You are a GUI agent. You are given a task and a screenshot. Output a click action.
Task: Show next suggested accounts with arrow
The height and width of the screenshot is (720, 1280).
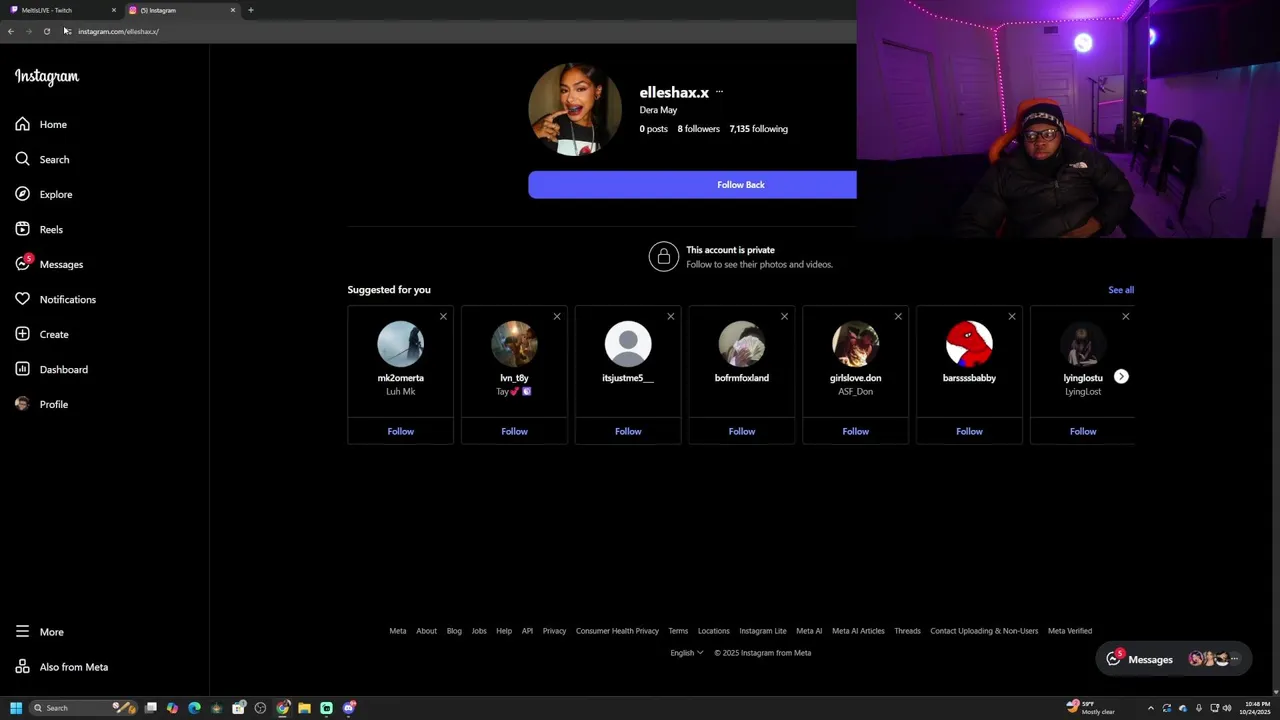pyautogui.click(x=1121, y=377)
